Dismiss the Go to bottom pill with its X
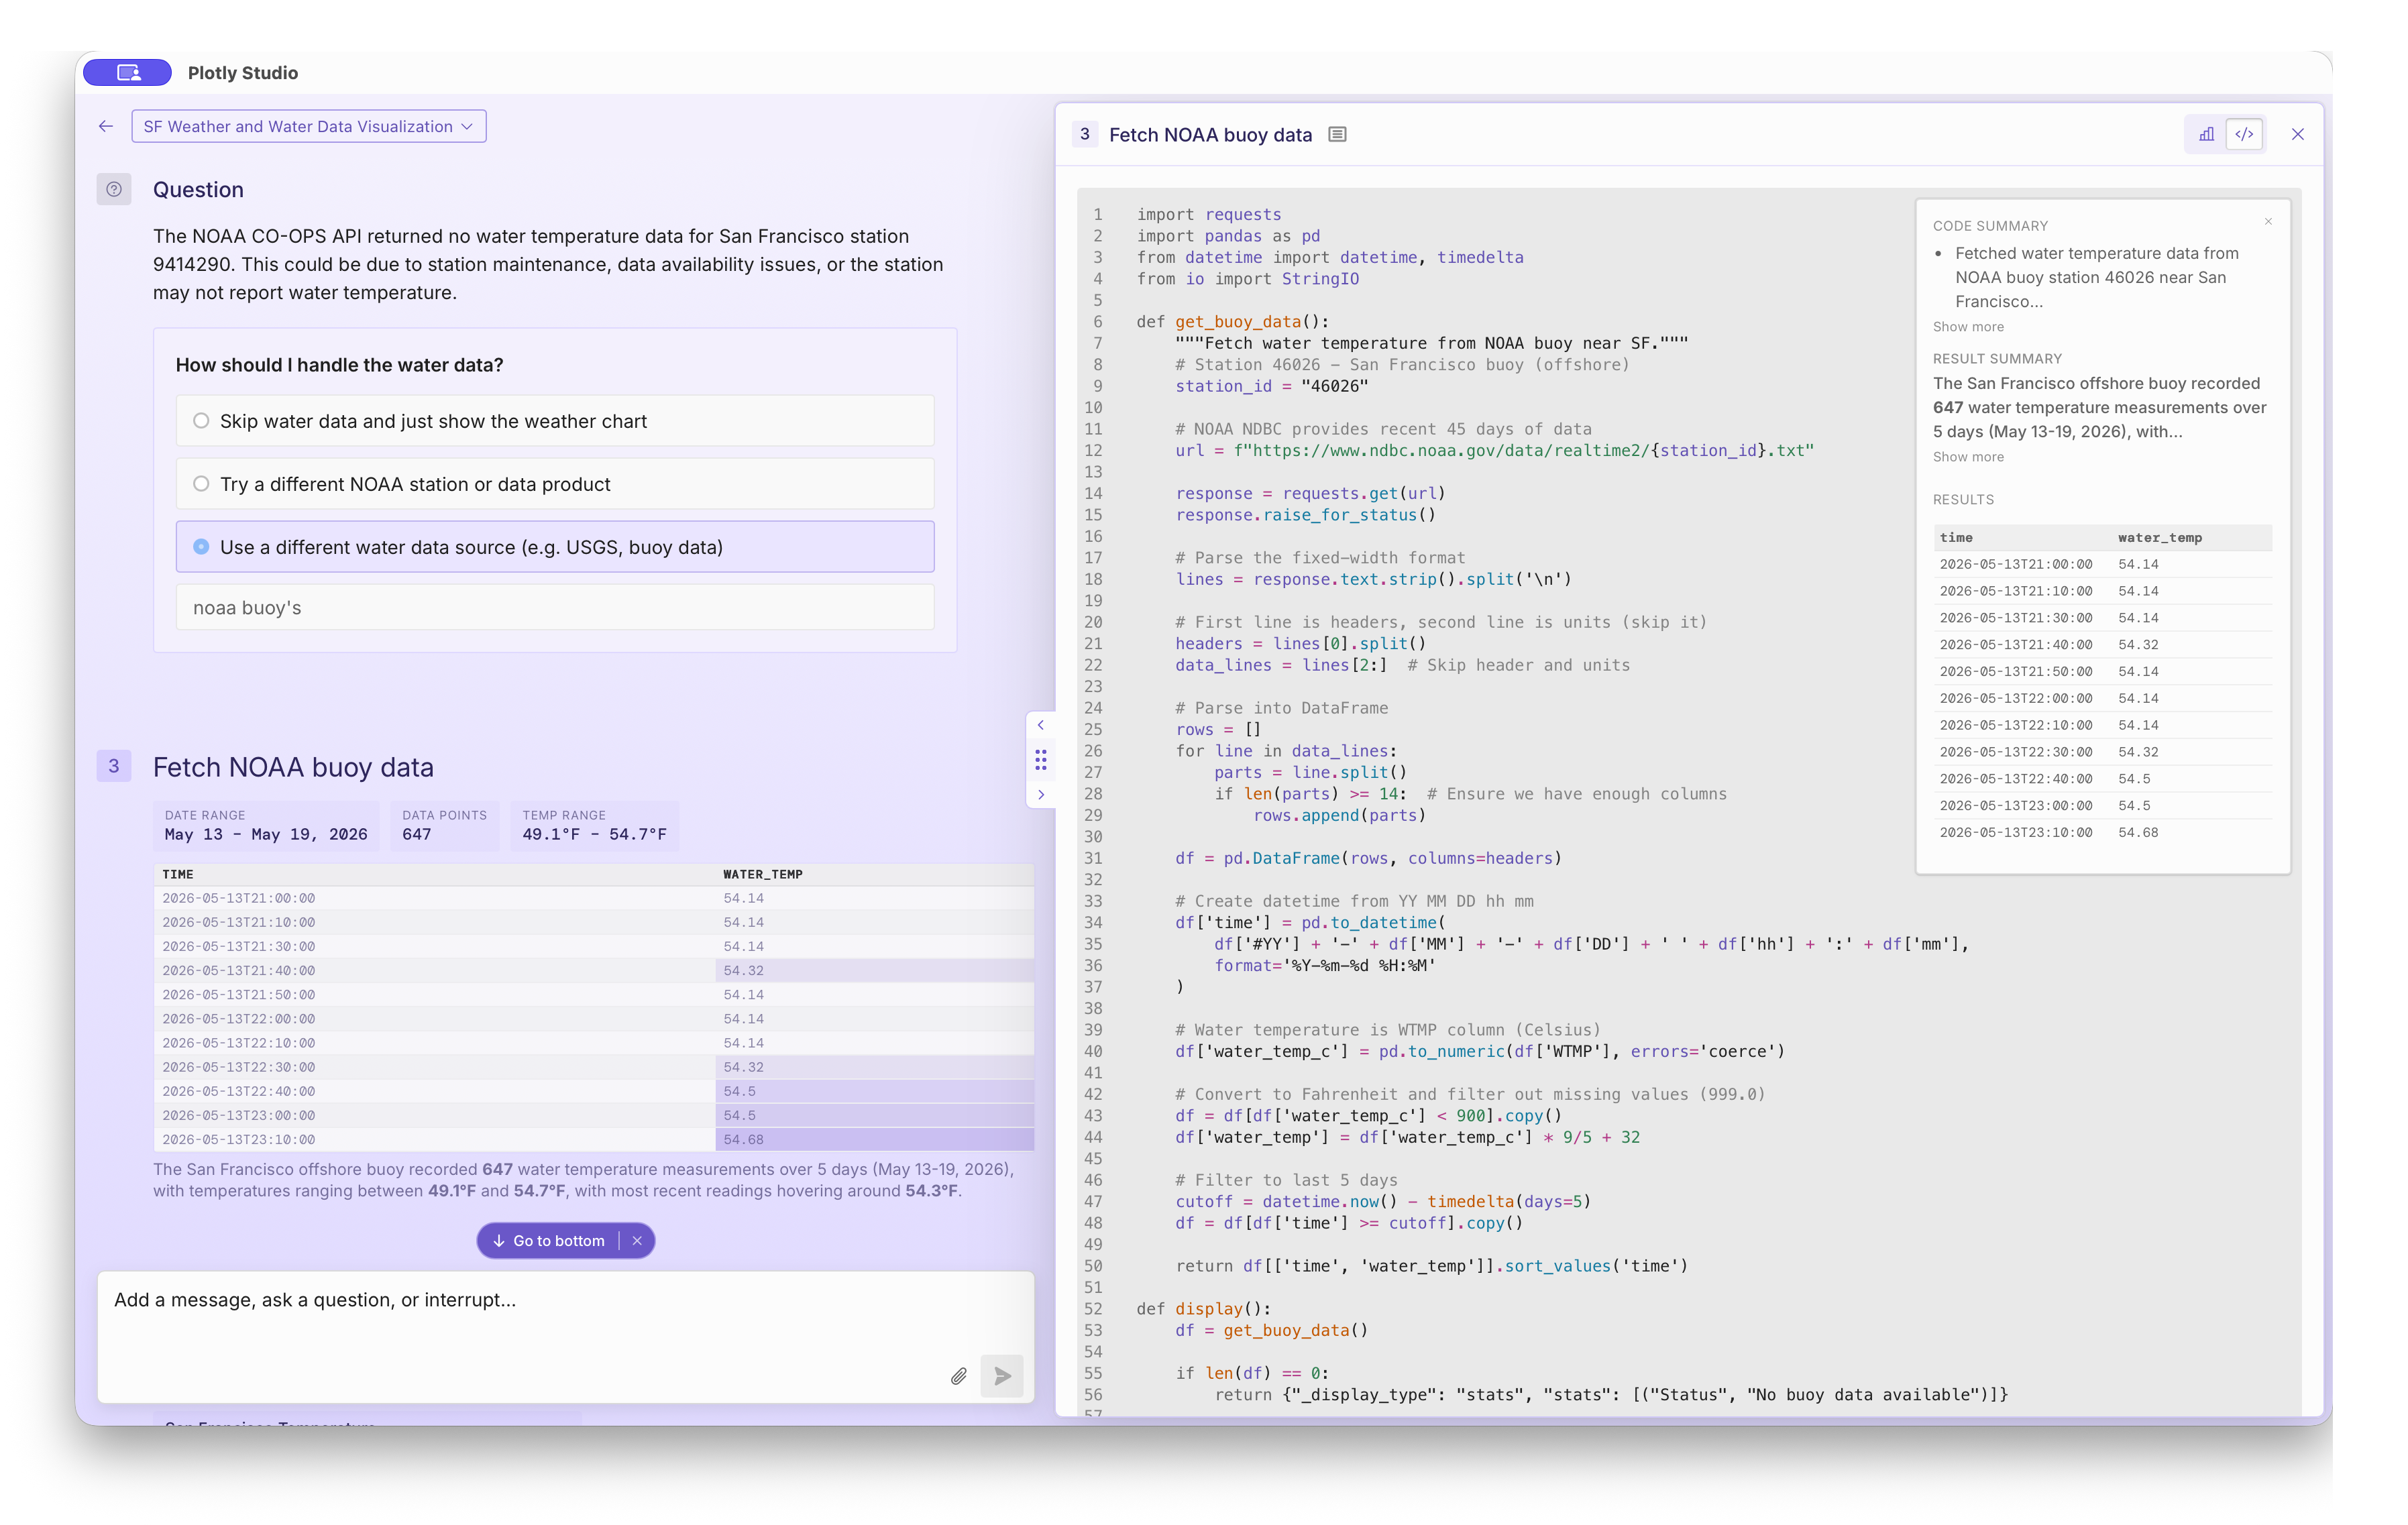The height and width of the screenshot is (1525, 2408). pos(637,1240)
